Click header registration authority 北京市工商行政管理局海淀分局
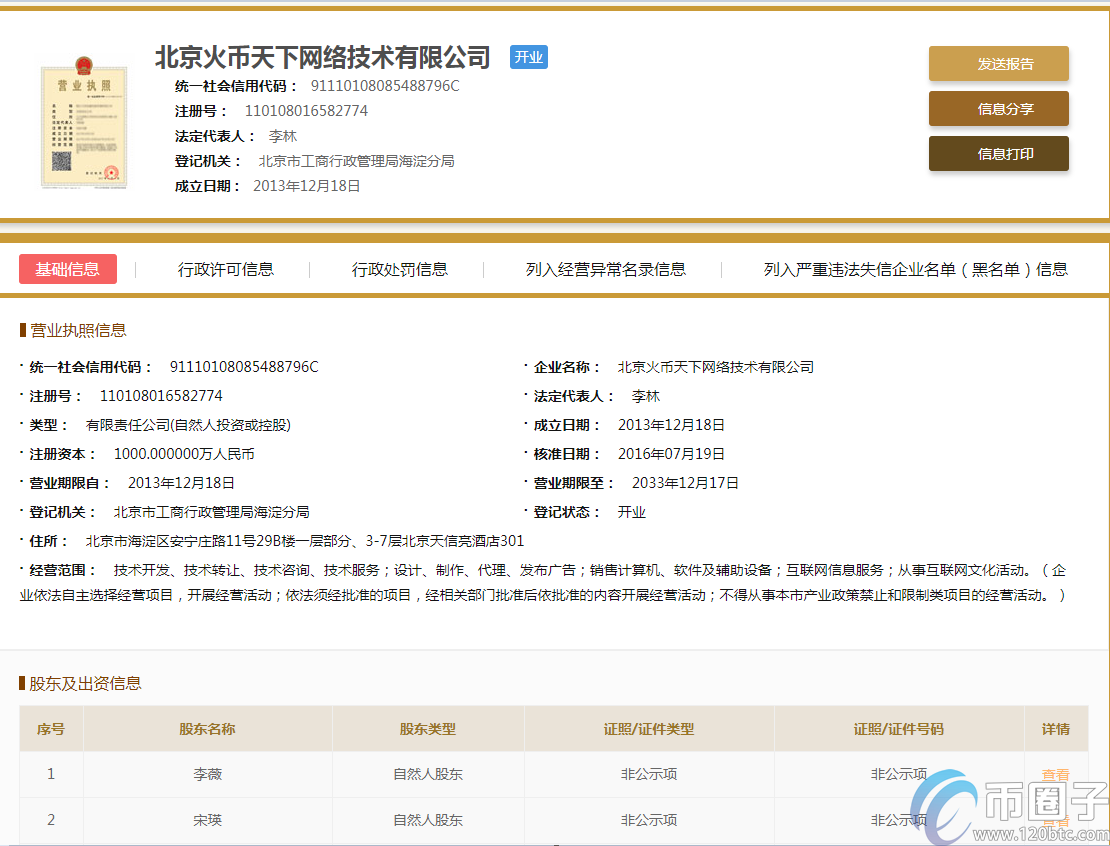1110x846 pixels. coord(356,161)
